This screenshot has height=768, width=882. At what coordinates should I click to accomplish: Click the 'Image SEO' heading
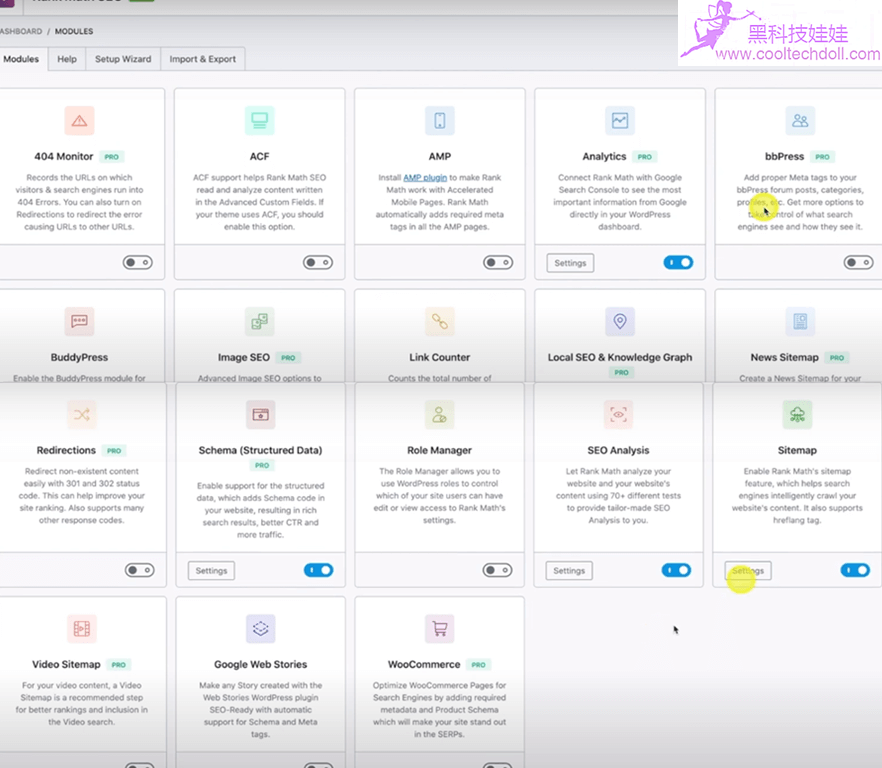coord(244,357)
